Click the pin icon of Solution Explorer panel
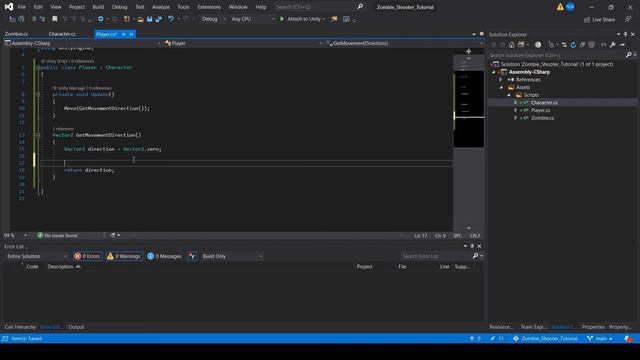Image resolution: width=640 pixels, height=360 pixels. coord(625,35)
